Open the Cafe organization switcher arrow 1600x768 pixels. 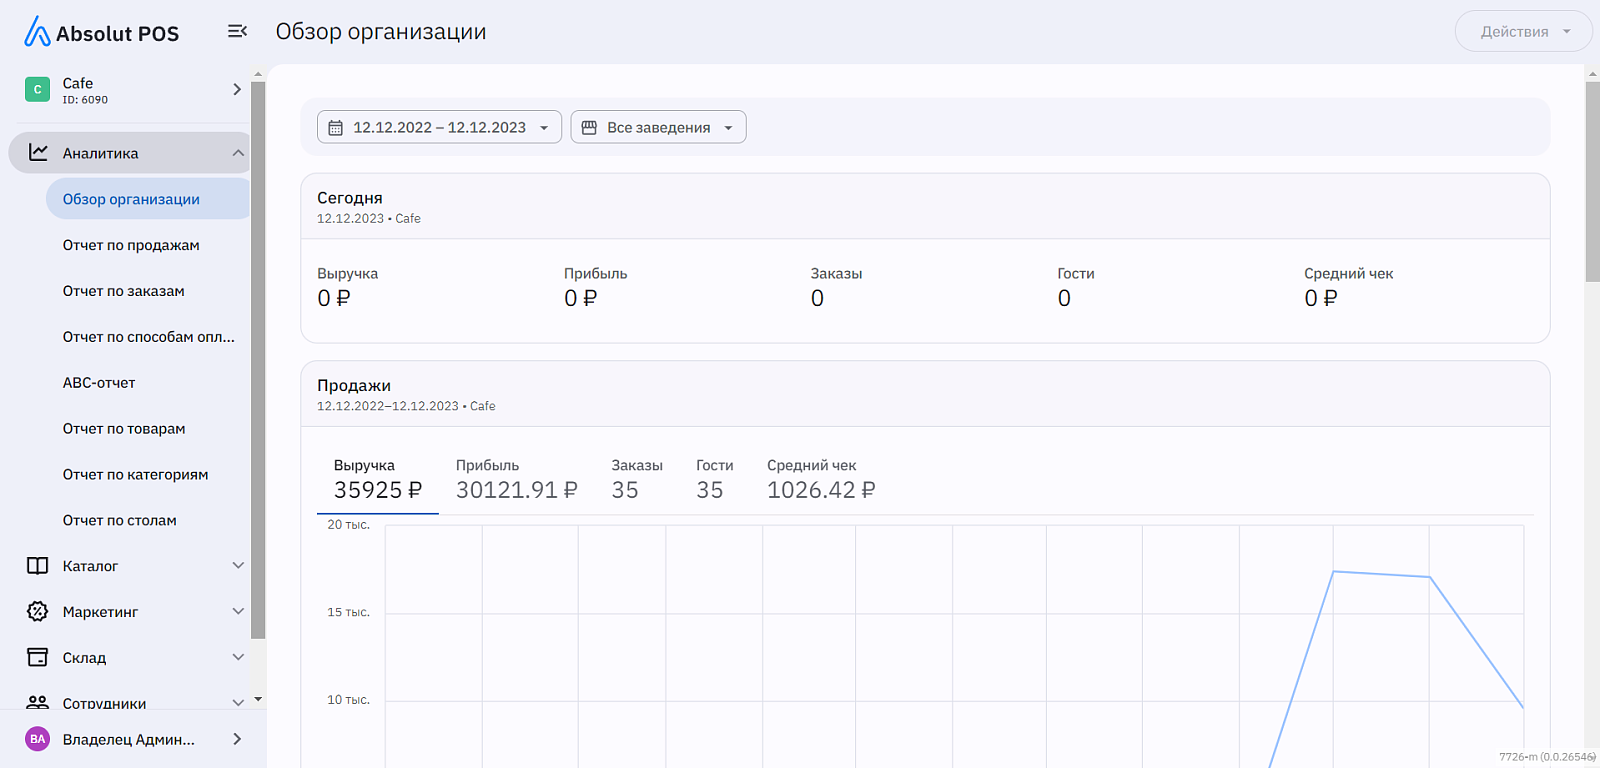(x=237, y=89)
